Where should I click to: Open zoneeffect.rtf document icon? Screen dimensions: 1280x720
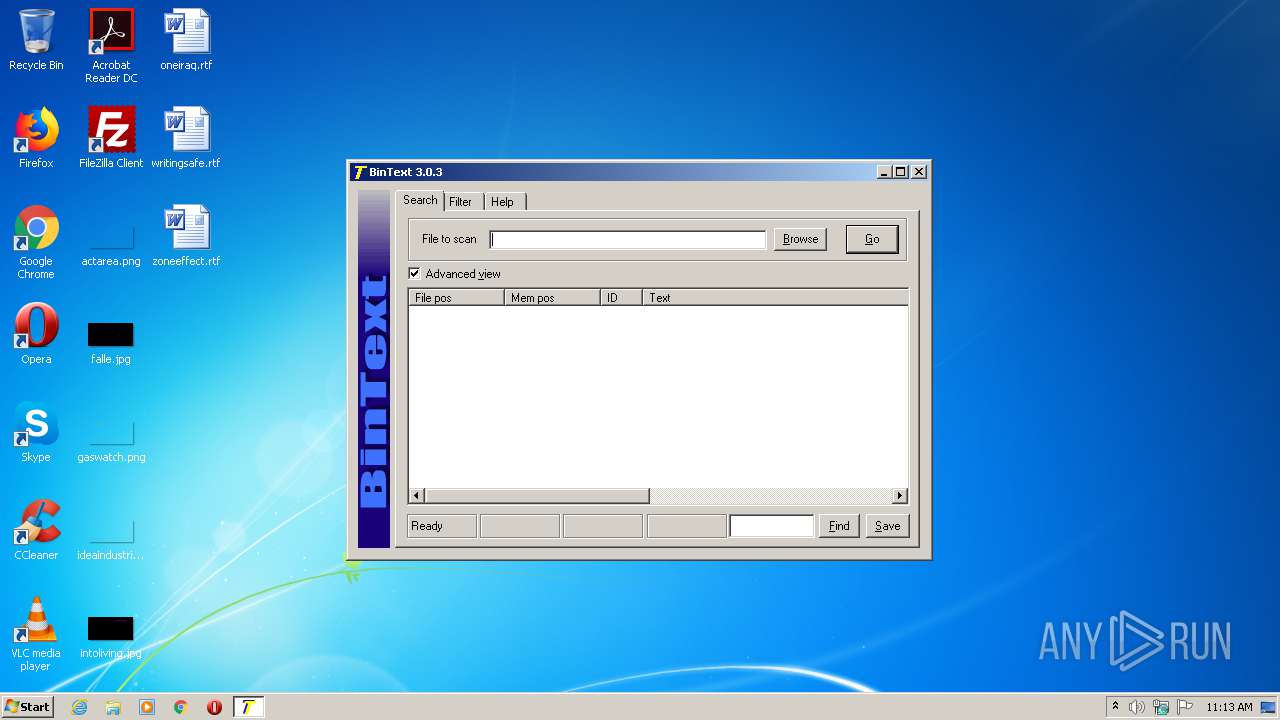click(x=186, y=236)
